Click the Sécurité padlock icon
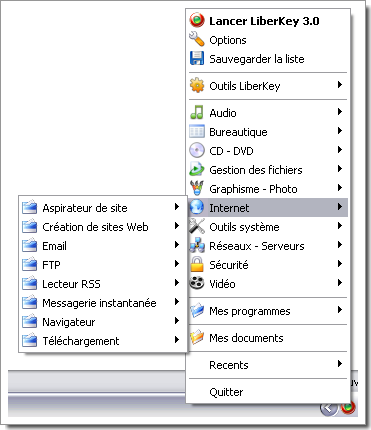Screen dimensions: 371x430 (x=197, y=264)
